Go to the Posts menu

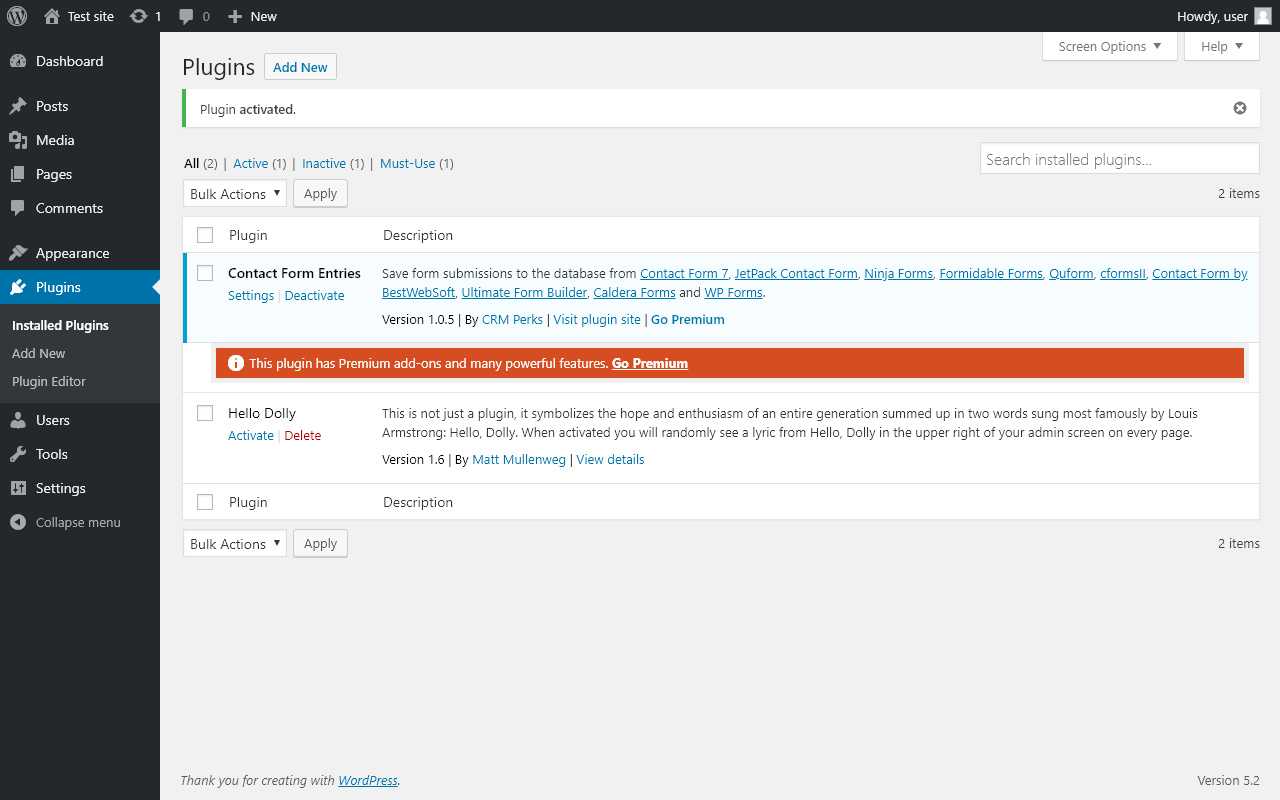tap(52, 106)
